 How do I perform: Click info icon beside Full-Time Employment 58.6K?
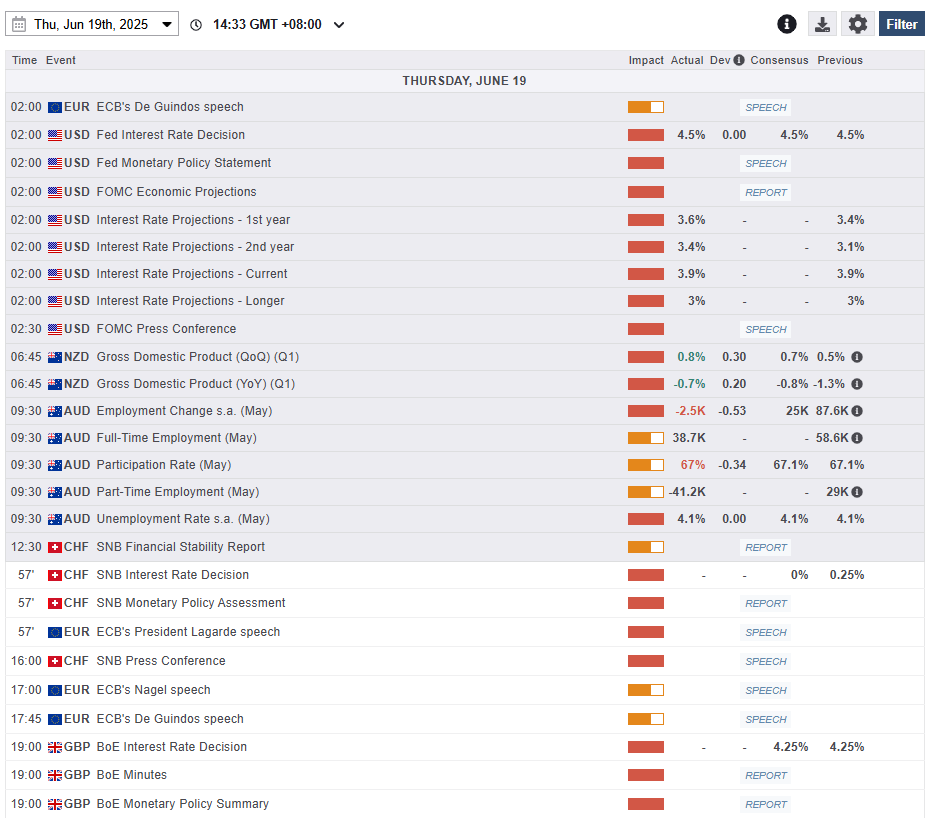[x=857, y=438]
